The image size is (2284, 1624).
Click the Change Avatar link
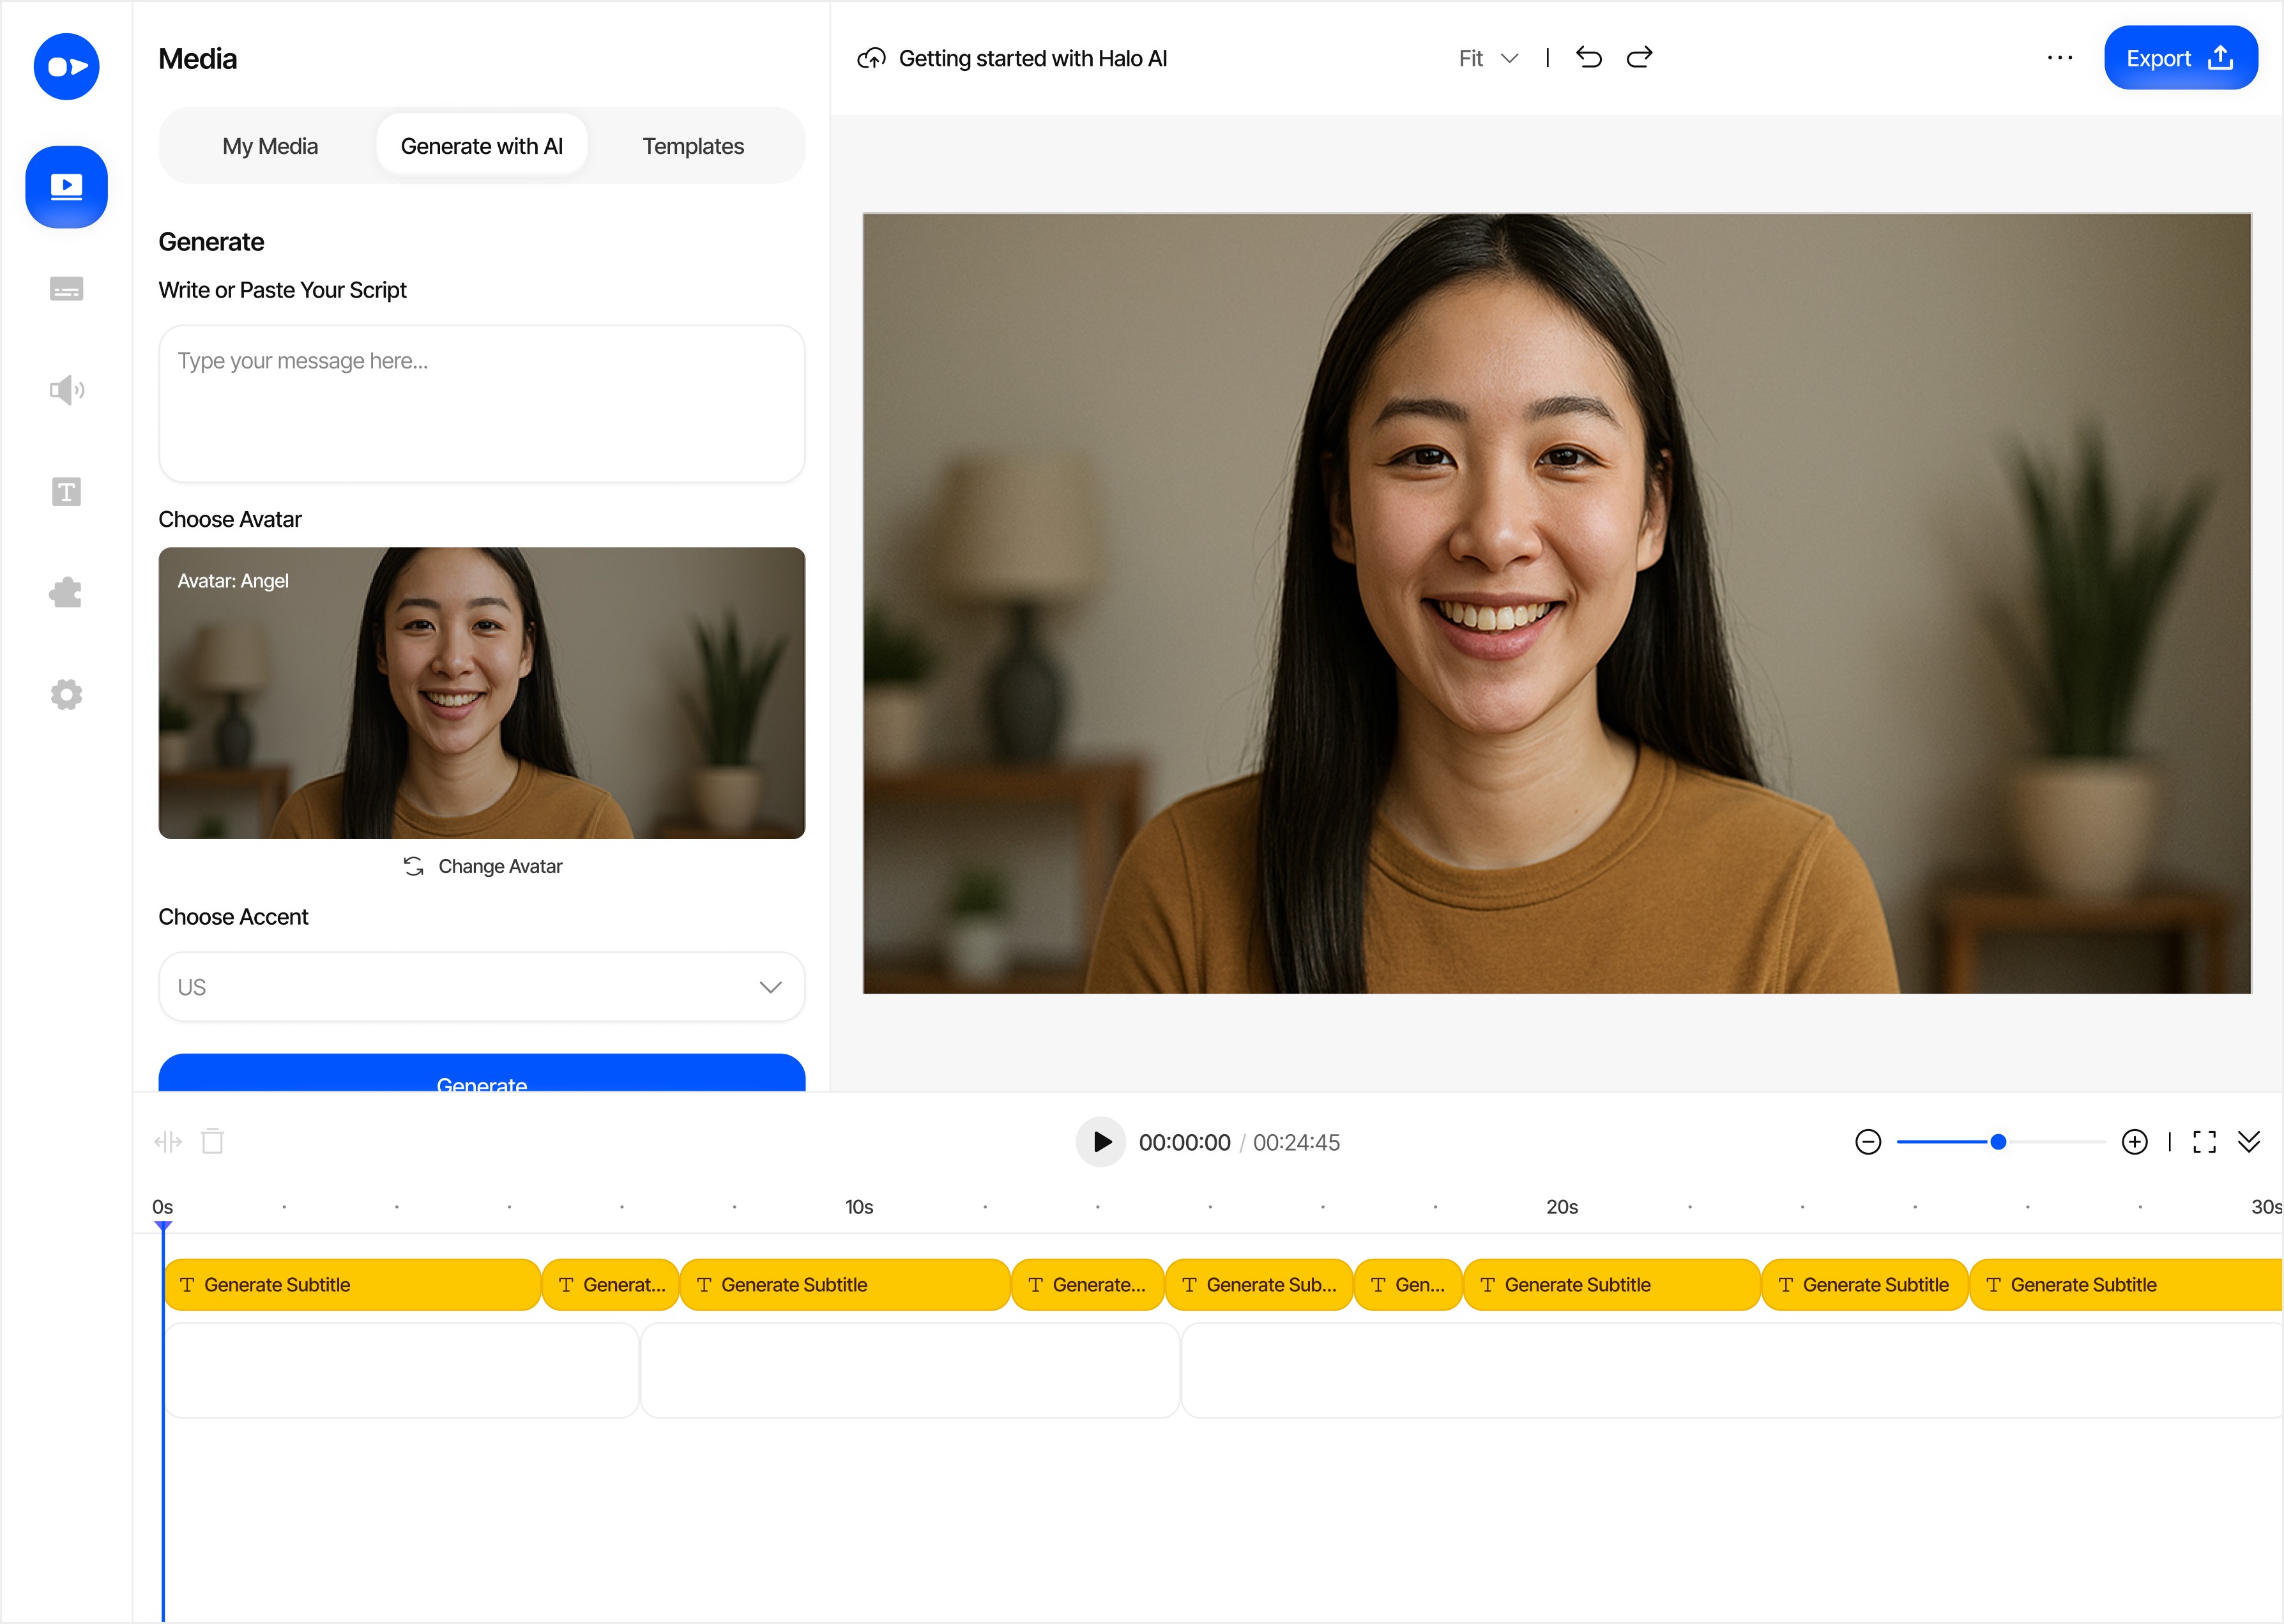pyautogui.click(x=482, y=866)
